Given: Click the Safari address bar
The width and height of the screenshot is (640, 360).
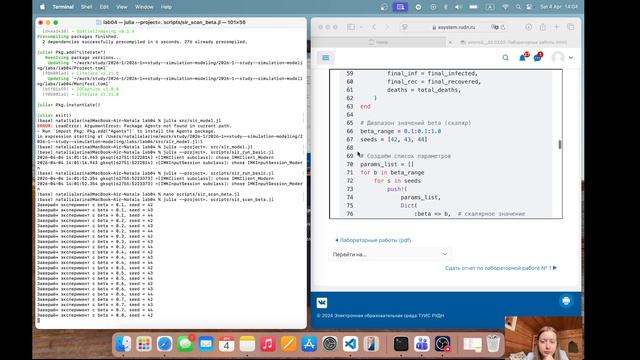Looking at the screenshot, I should [x=453, y=27].
